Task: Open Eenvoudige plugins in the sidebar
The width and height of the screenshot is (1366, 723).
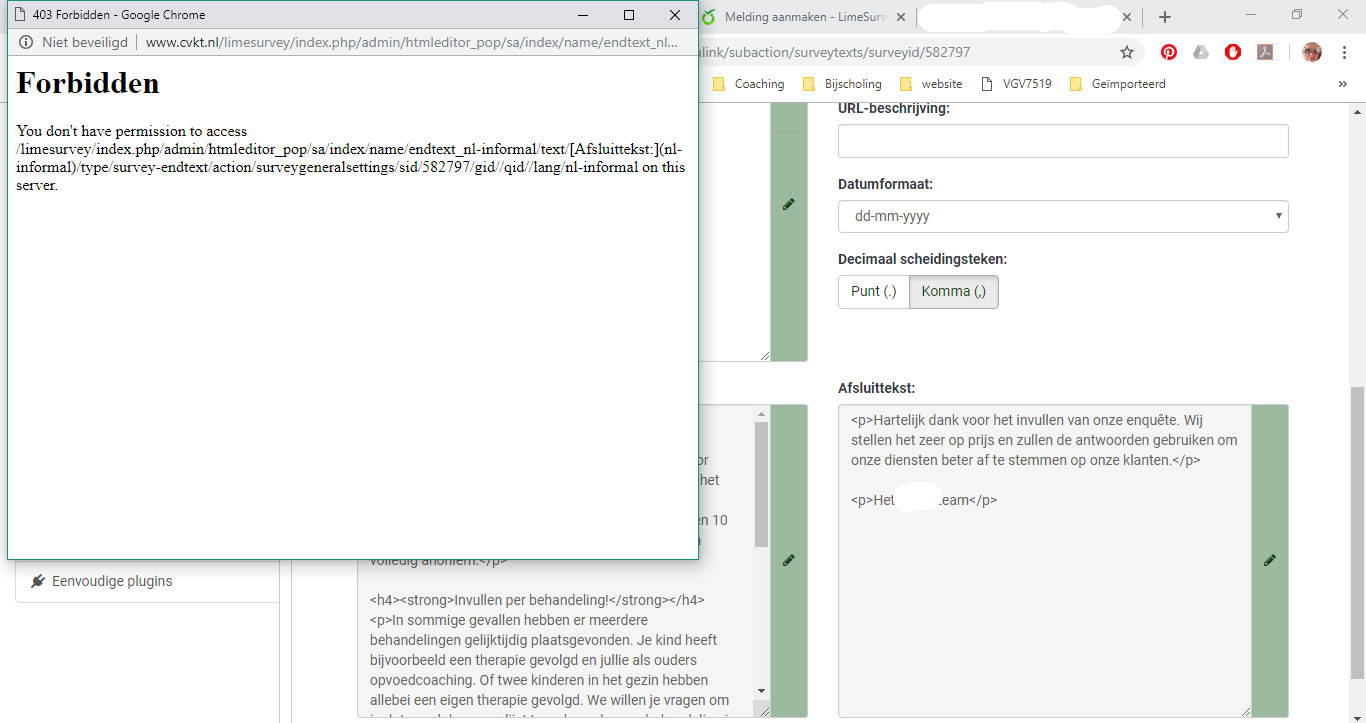Action: [112, 581]
